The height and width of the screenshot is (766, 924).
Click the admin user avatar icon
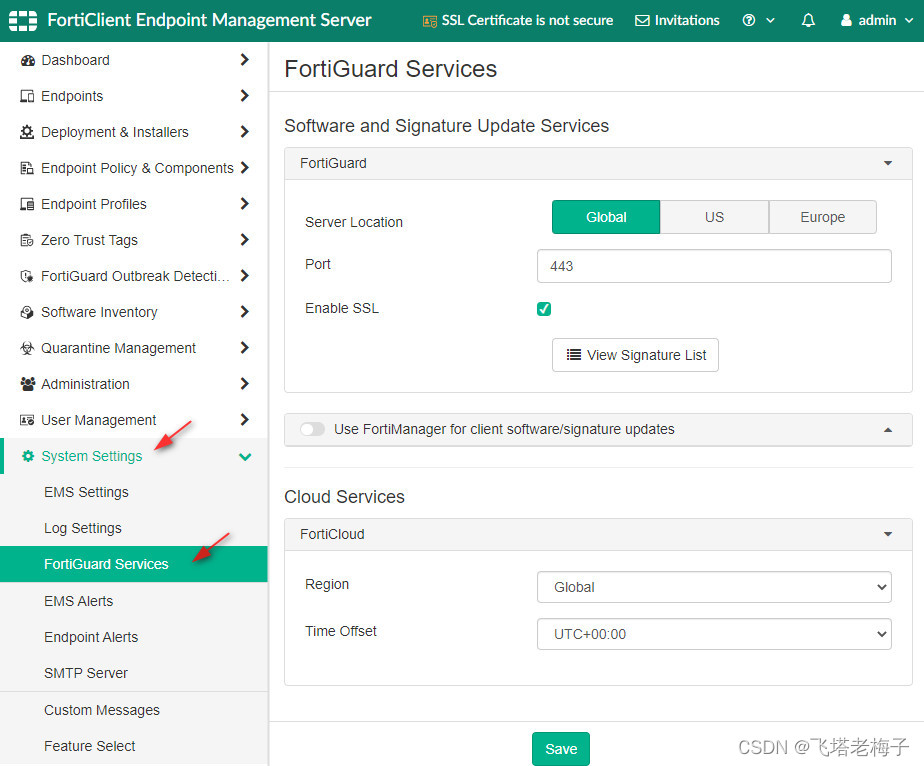[846, 20]
